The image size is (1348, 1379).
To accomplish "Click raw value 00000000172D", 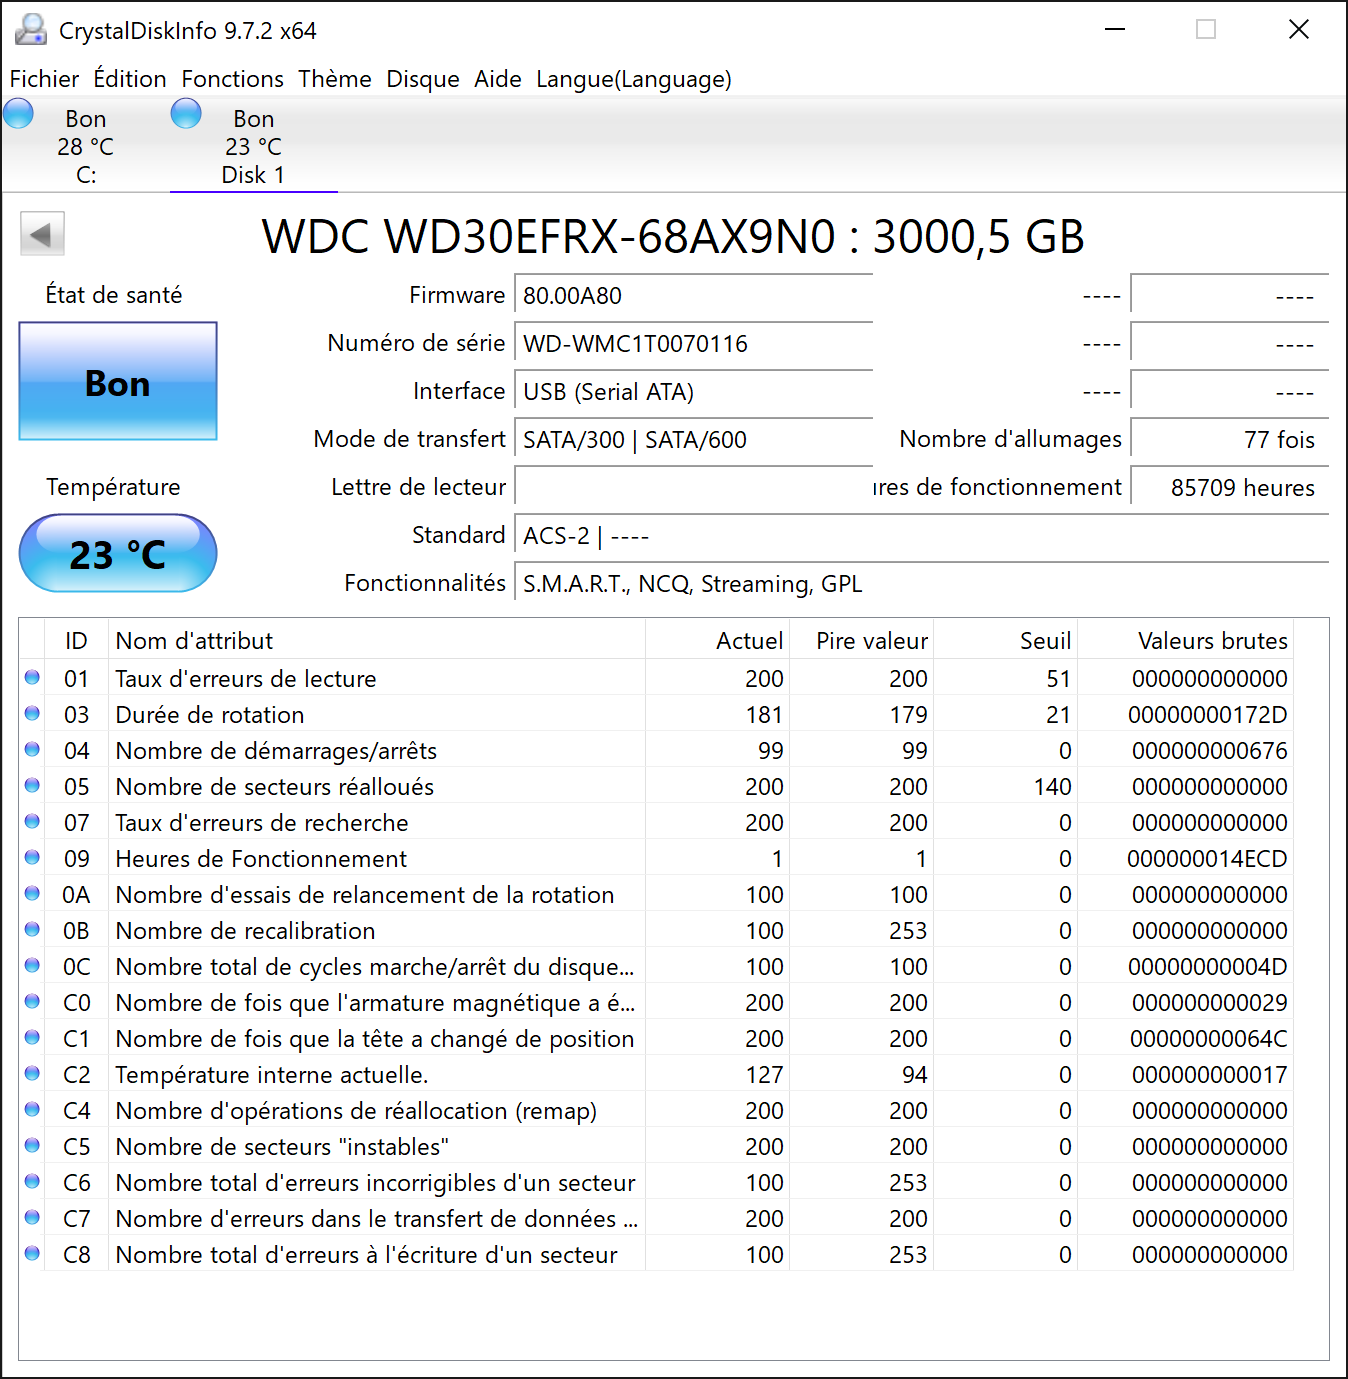I will [x=1207, y=715].
